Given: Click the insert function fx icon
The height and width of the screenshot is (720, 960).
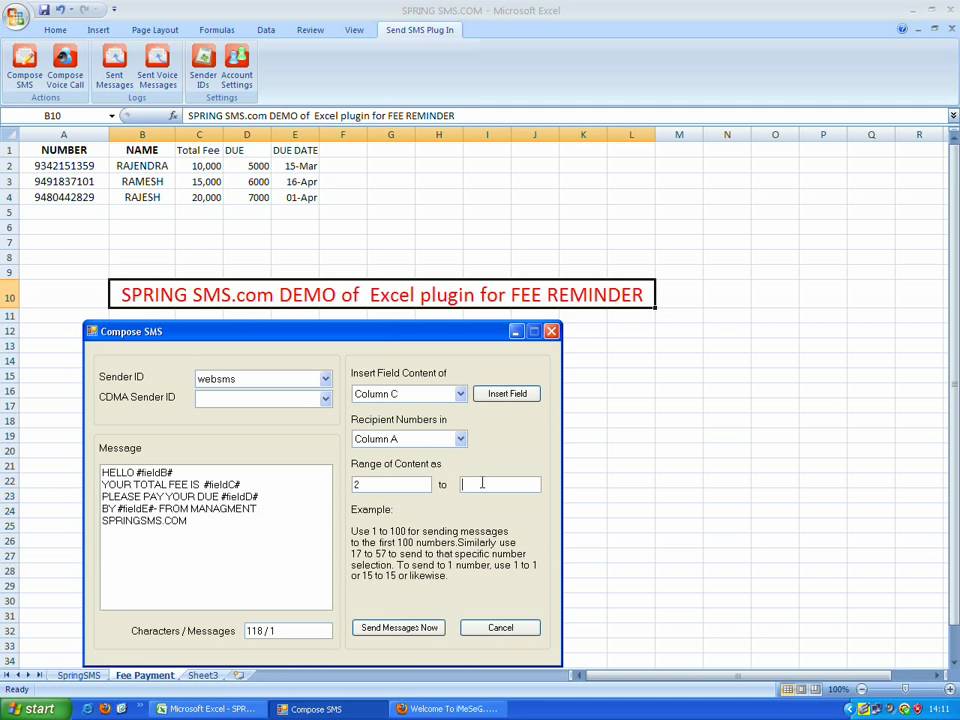Looking at the screenshot, I should pyautogui.click(x=173, y=115).
